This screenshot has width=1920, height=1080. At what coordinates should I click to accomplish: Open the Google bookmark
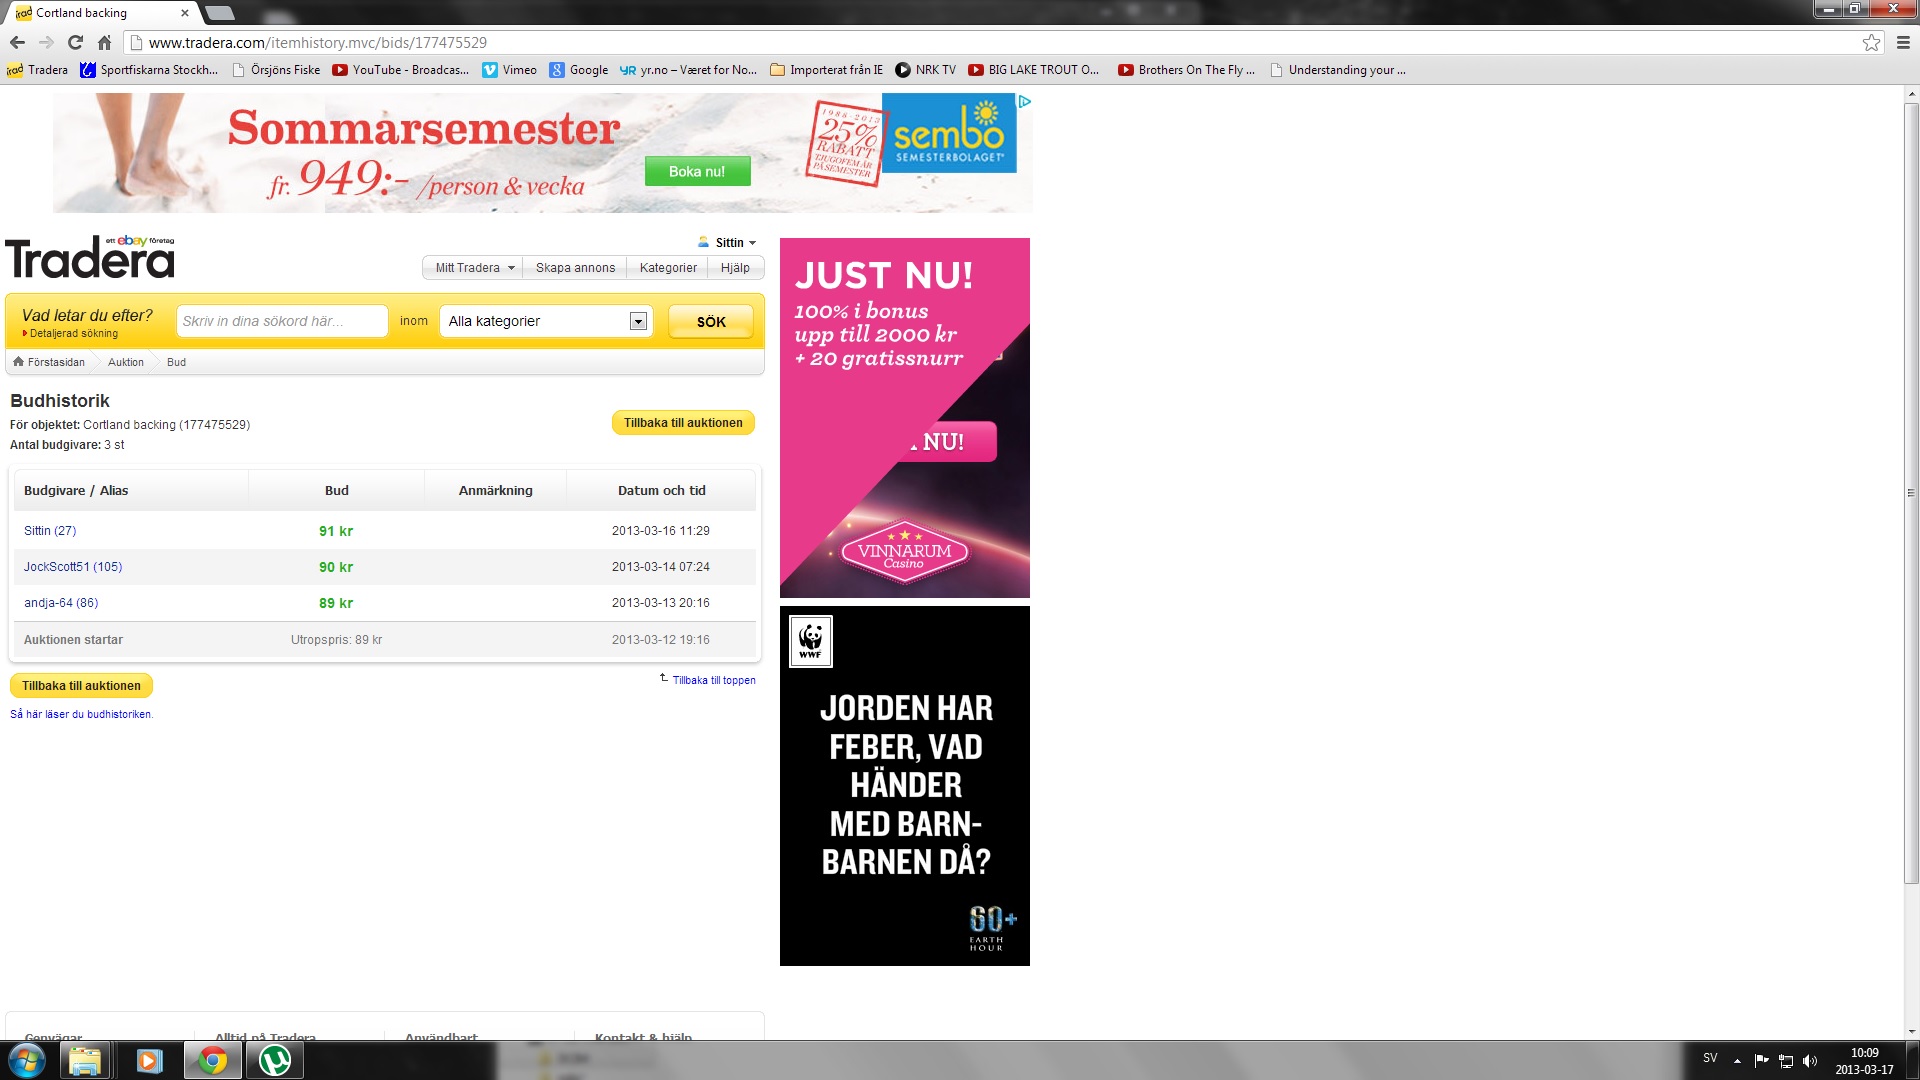[578, 70]
